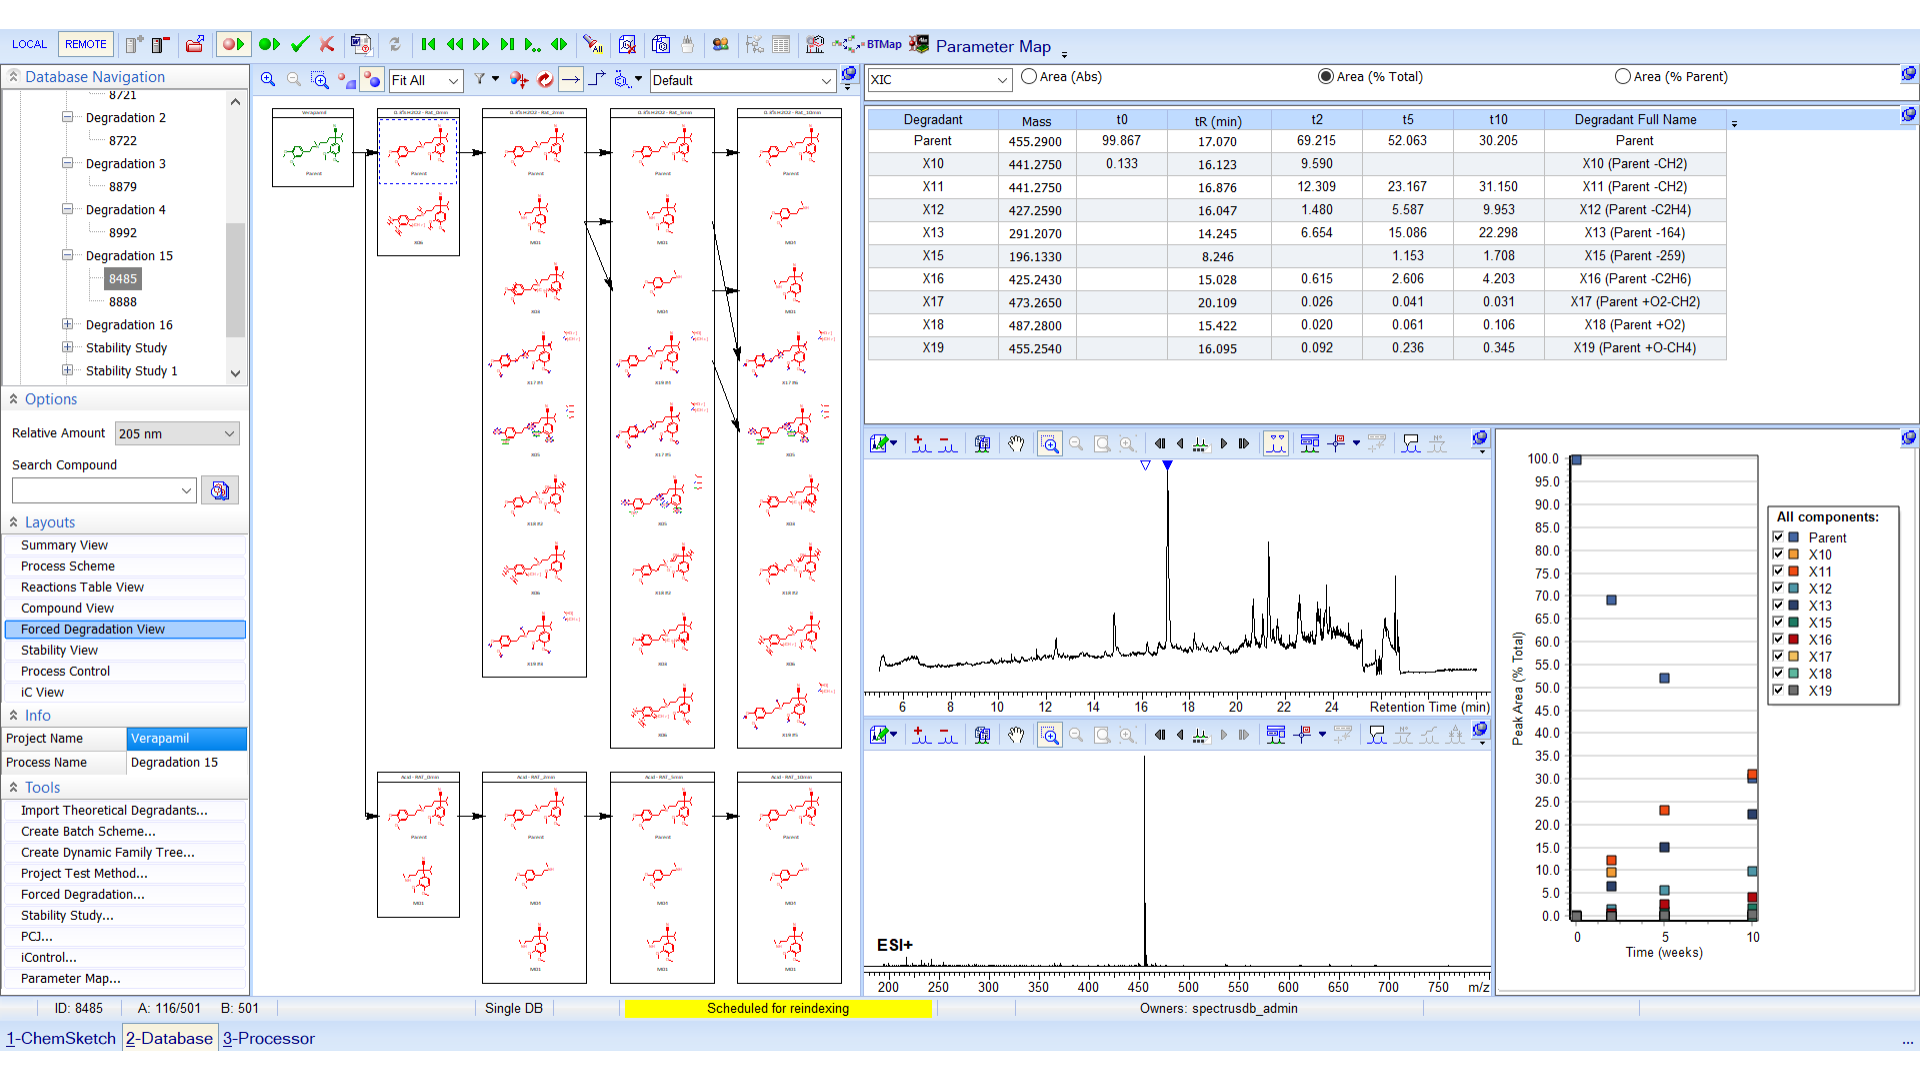Select Area (Abs) radio button
The height and width of the screenshot is (1080, 1920).
point(1029,76)
